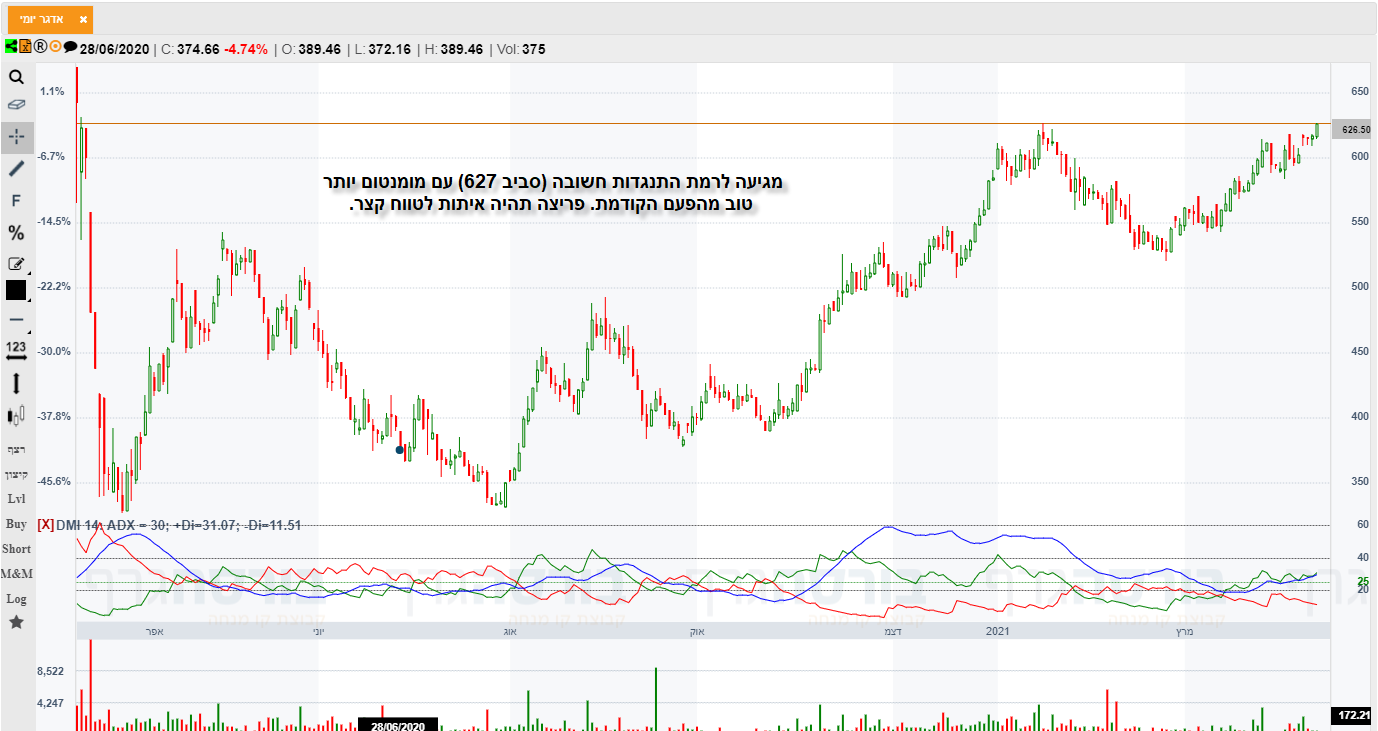
Task: Click the -45.6% percentage axis label
Action: coord(52,481)
